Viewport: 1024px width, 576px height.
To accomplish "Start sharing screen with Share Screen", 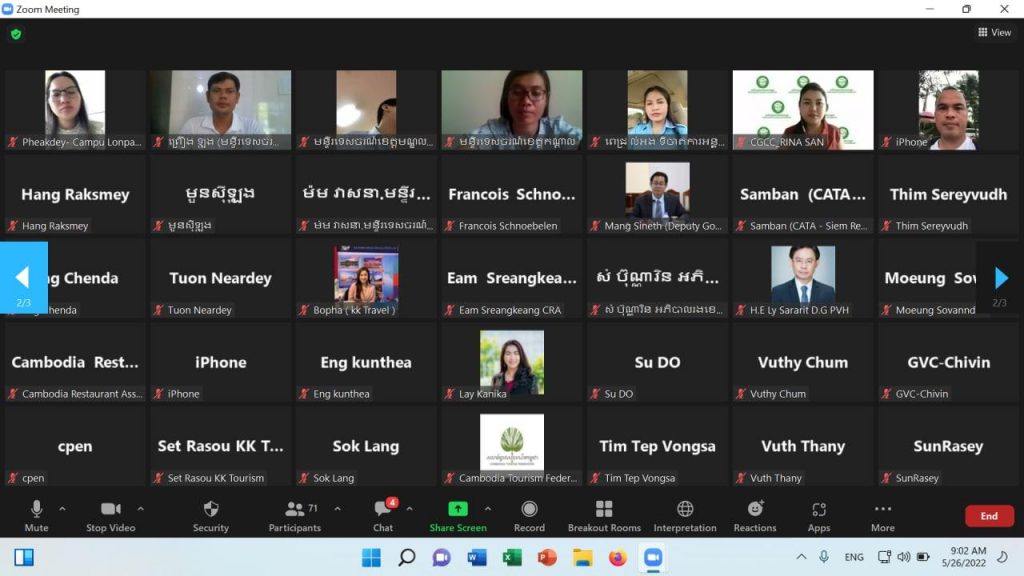I will click(x=457, y=515).
